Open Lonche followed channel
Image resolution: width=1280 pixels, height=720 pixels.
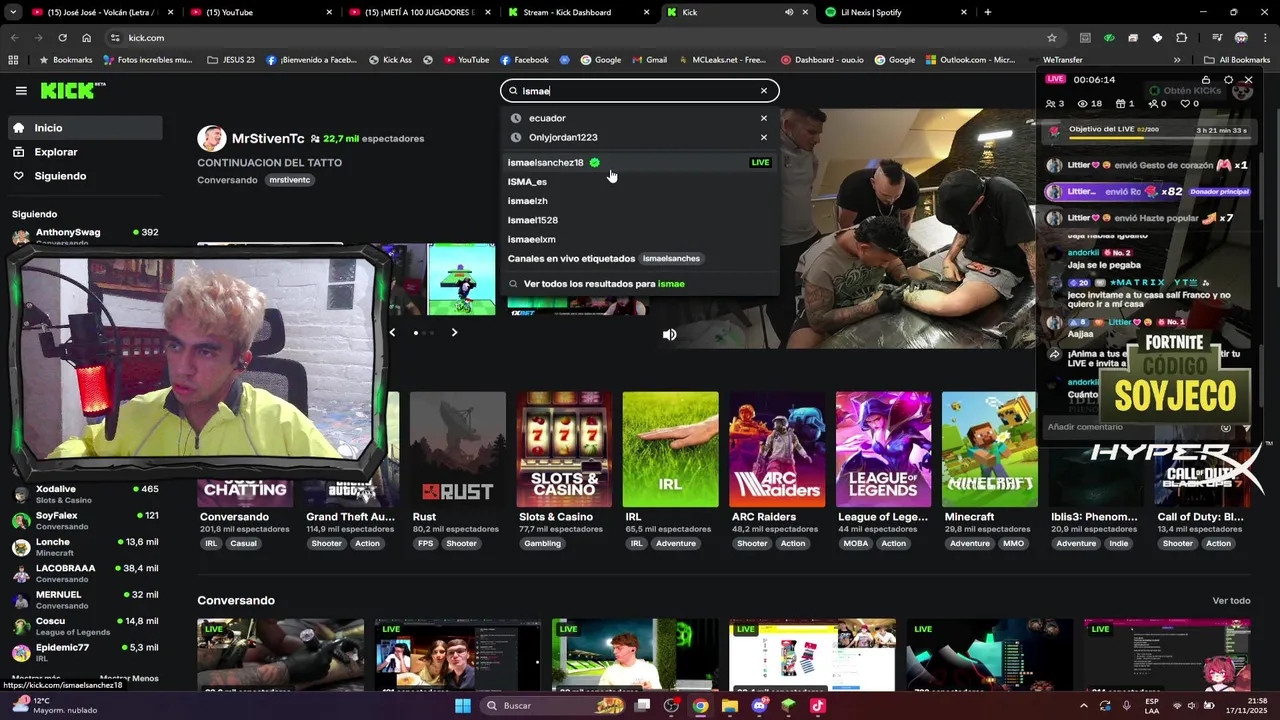pyautogui.click(x=84, y=547)
